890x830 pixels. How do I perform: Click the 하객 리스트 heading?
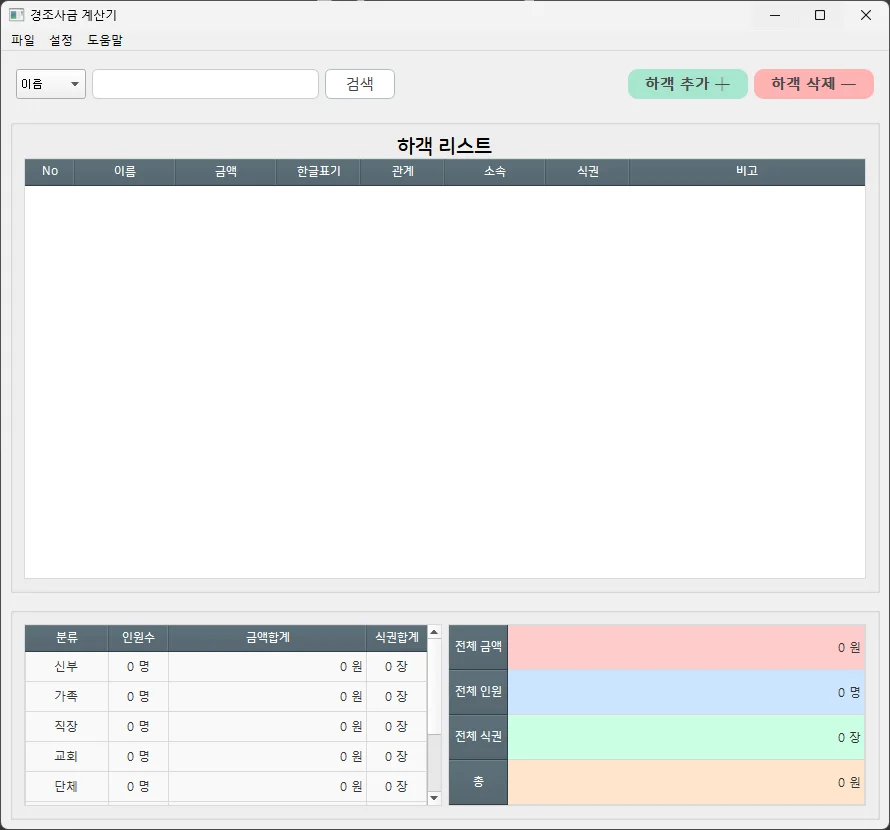[x=444, y=146]
